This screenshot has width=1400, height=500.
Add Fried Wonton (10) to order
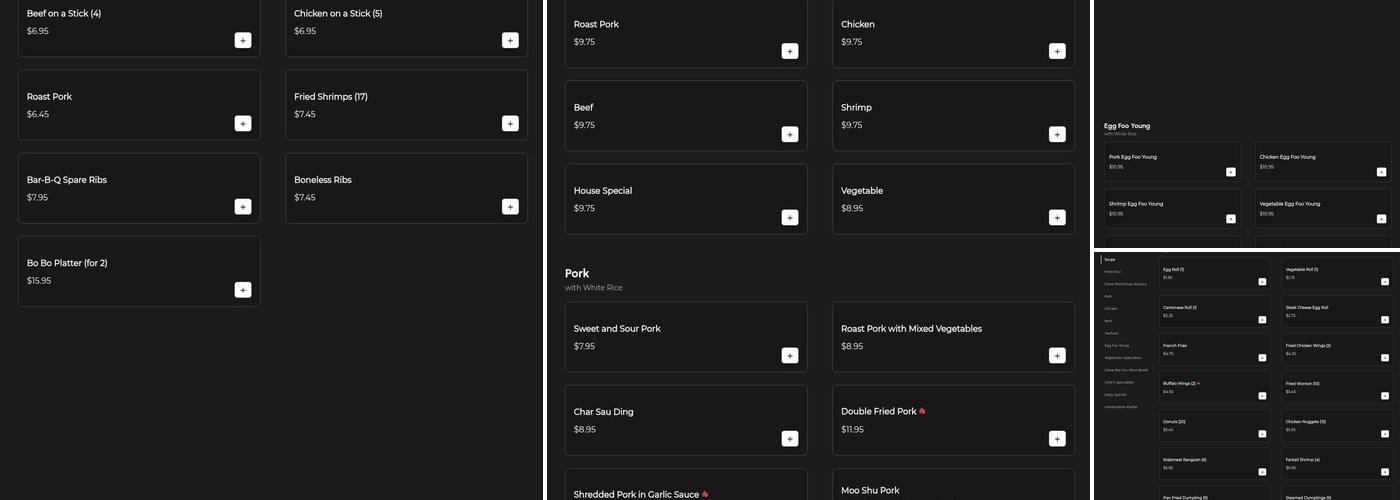(x=1385, y=396)
